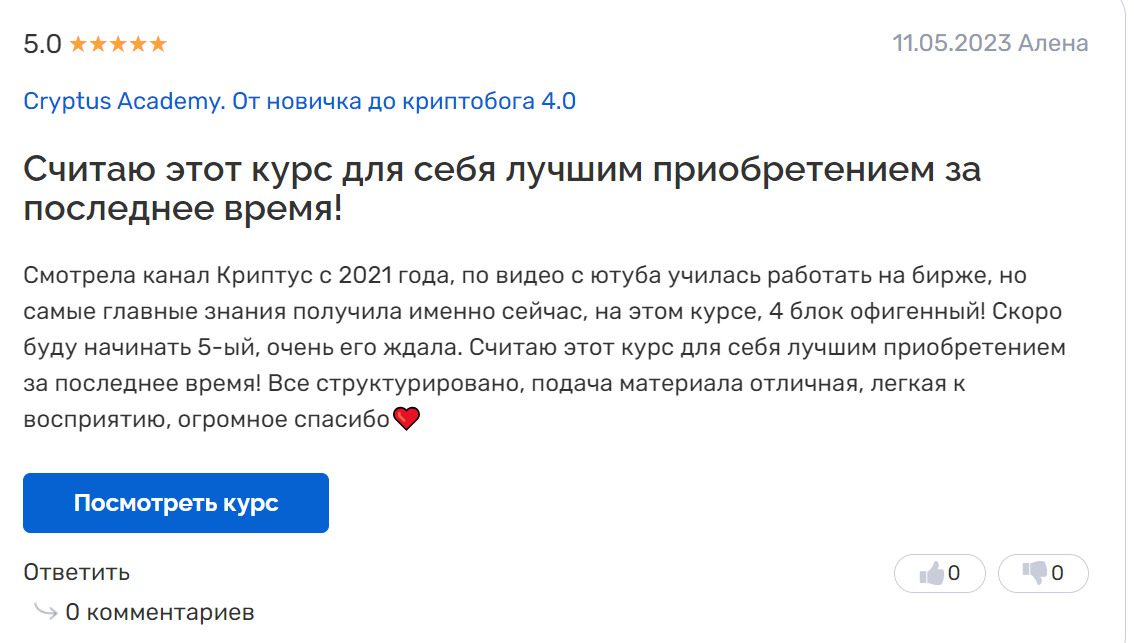This screenshot has width=1134, height=643.
Task: Select the third star in the rating
Action: click(118, 44)
